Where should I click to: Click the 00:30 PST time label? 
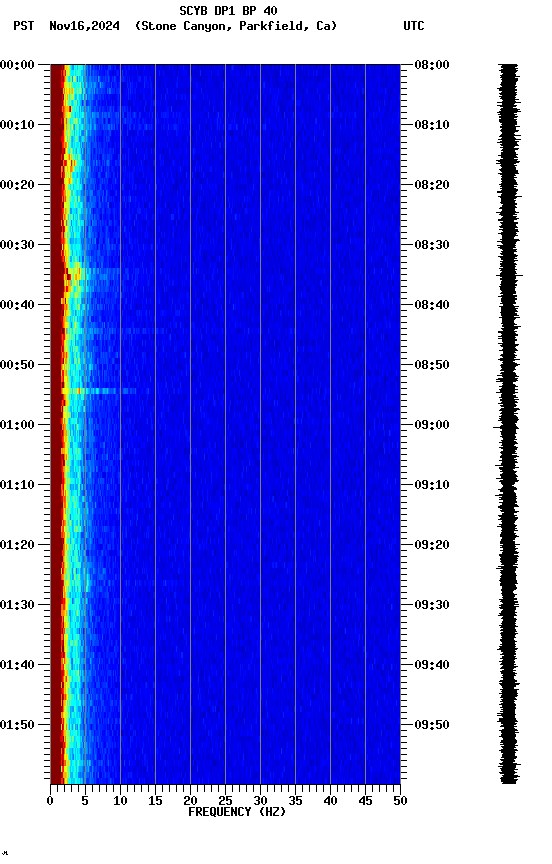(x=17, y=245)
